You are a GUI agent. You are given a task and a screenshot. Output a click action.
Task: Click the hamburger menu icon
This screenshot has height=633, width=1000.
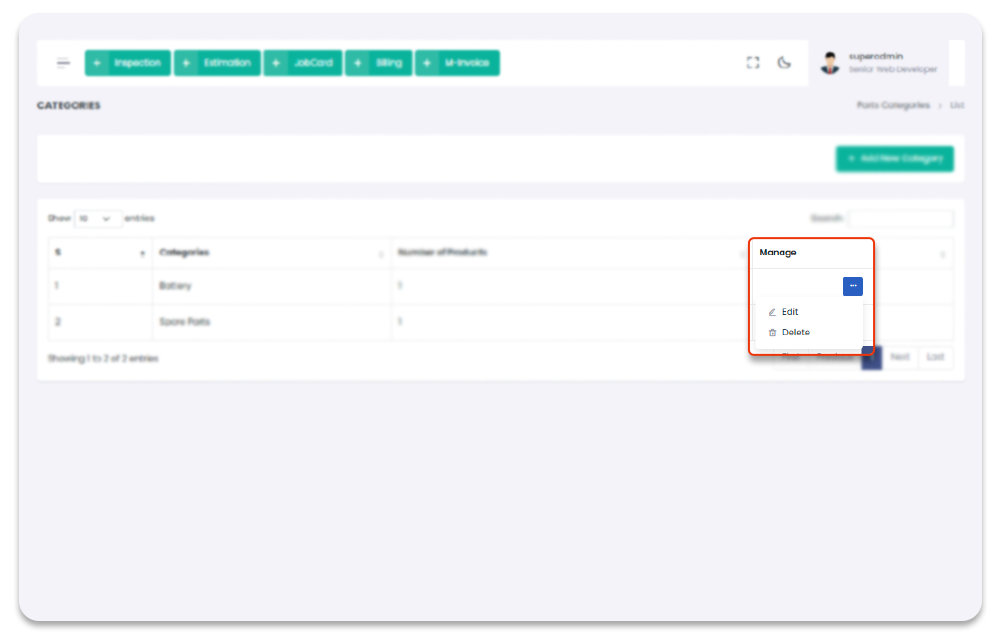[63, 63]
